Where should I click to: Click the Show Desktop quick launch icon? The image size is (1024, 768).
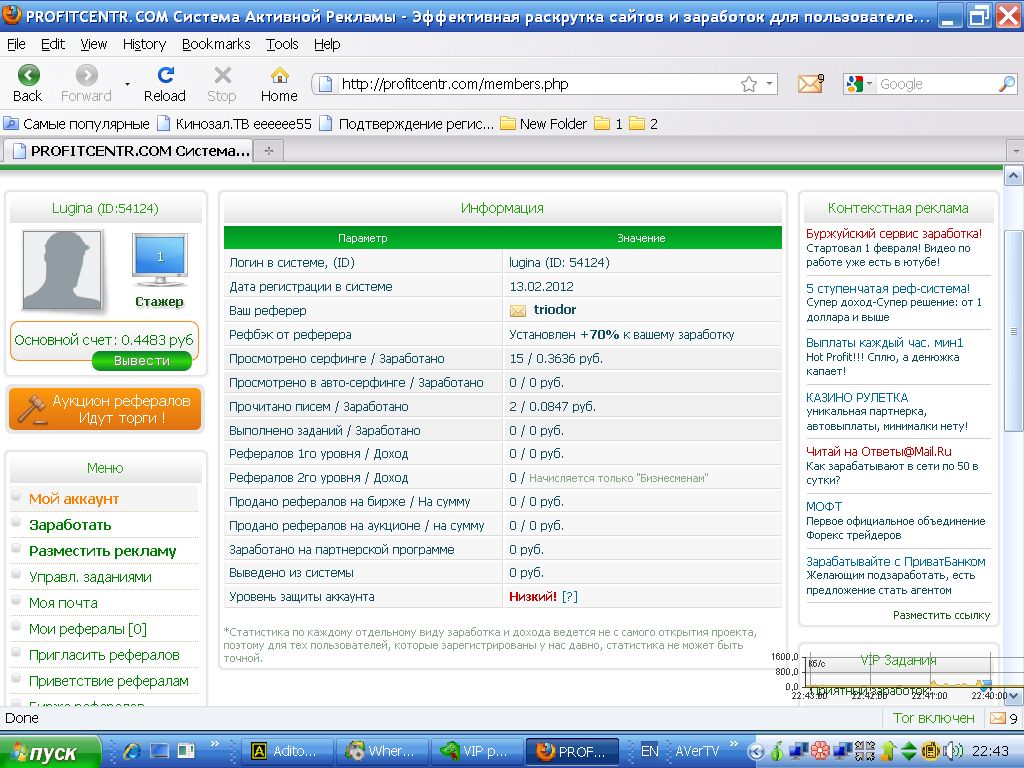click(159, 751)
